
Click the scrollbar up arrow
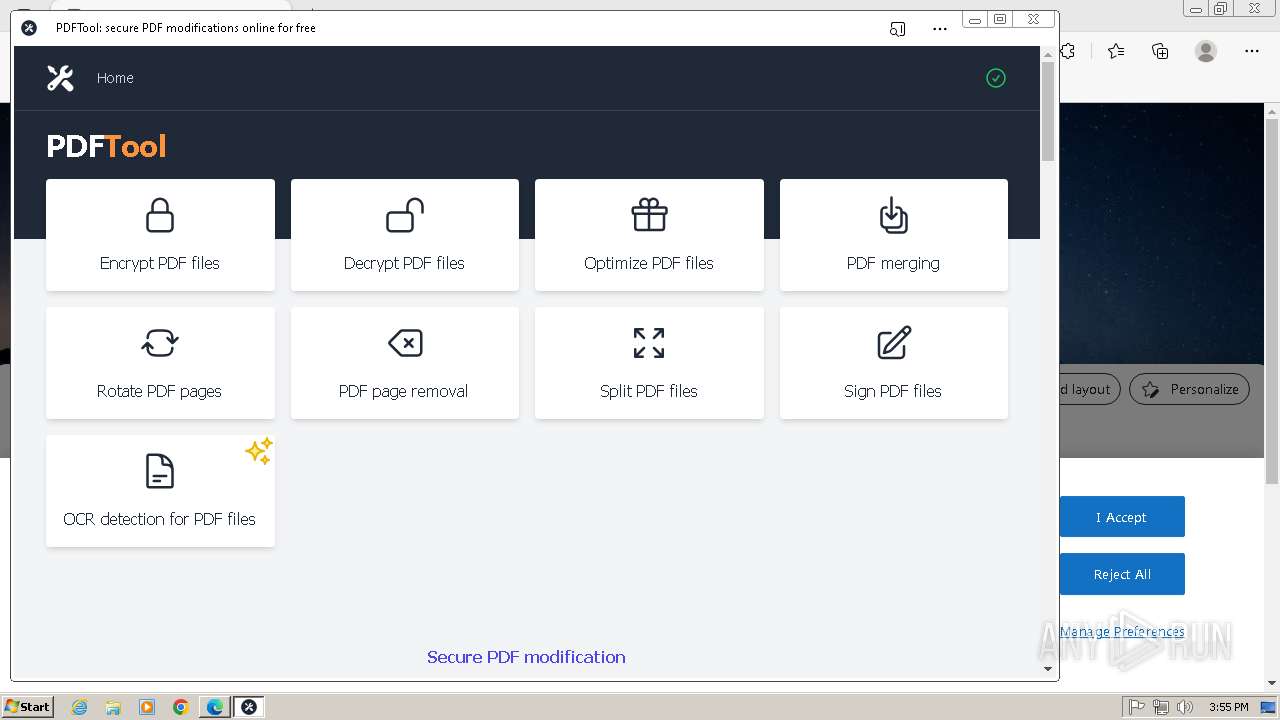(1048, 54)
